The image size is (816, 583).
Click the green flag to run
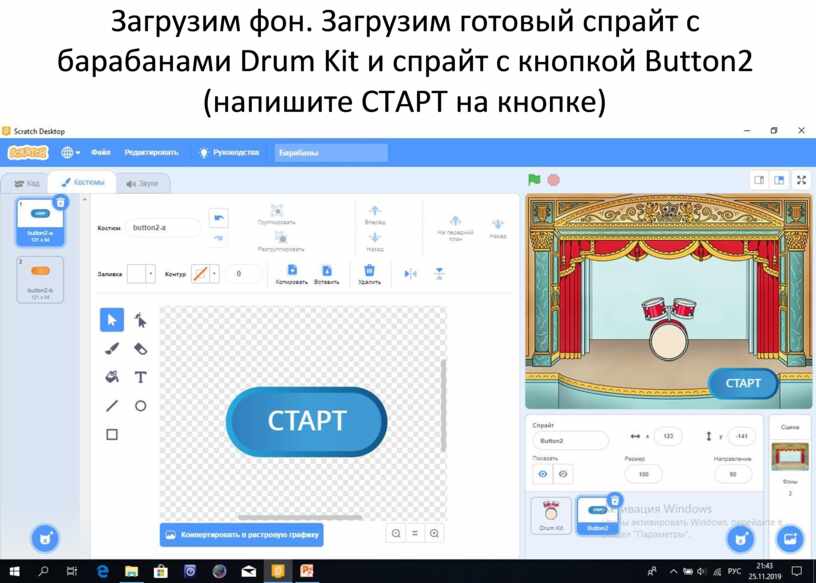tap(534, 180)
